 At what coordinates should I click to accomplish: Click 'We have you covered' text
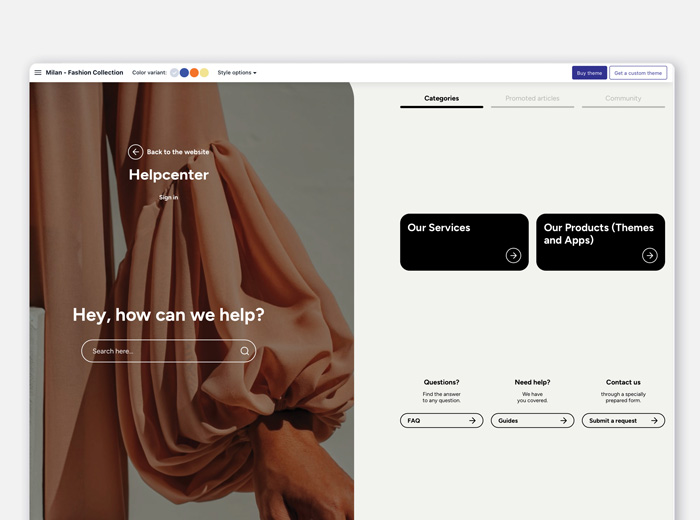click(x=532, y=397)
